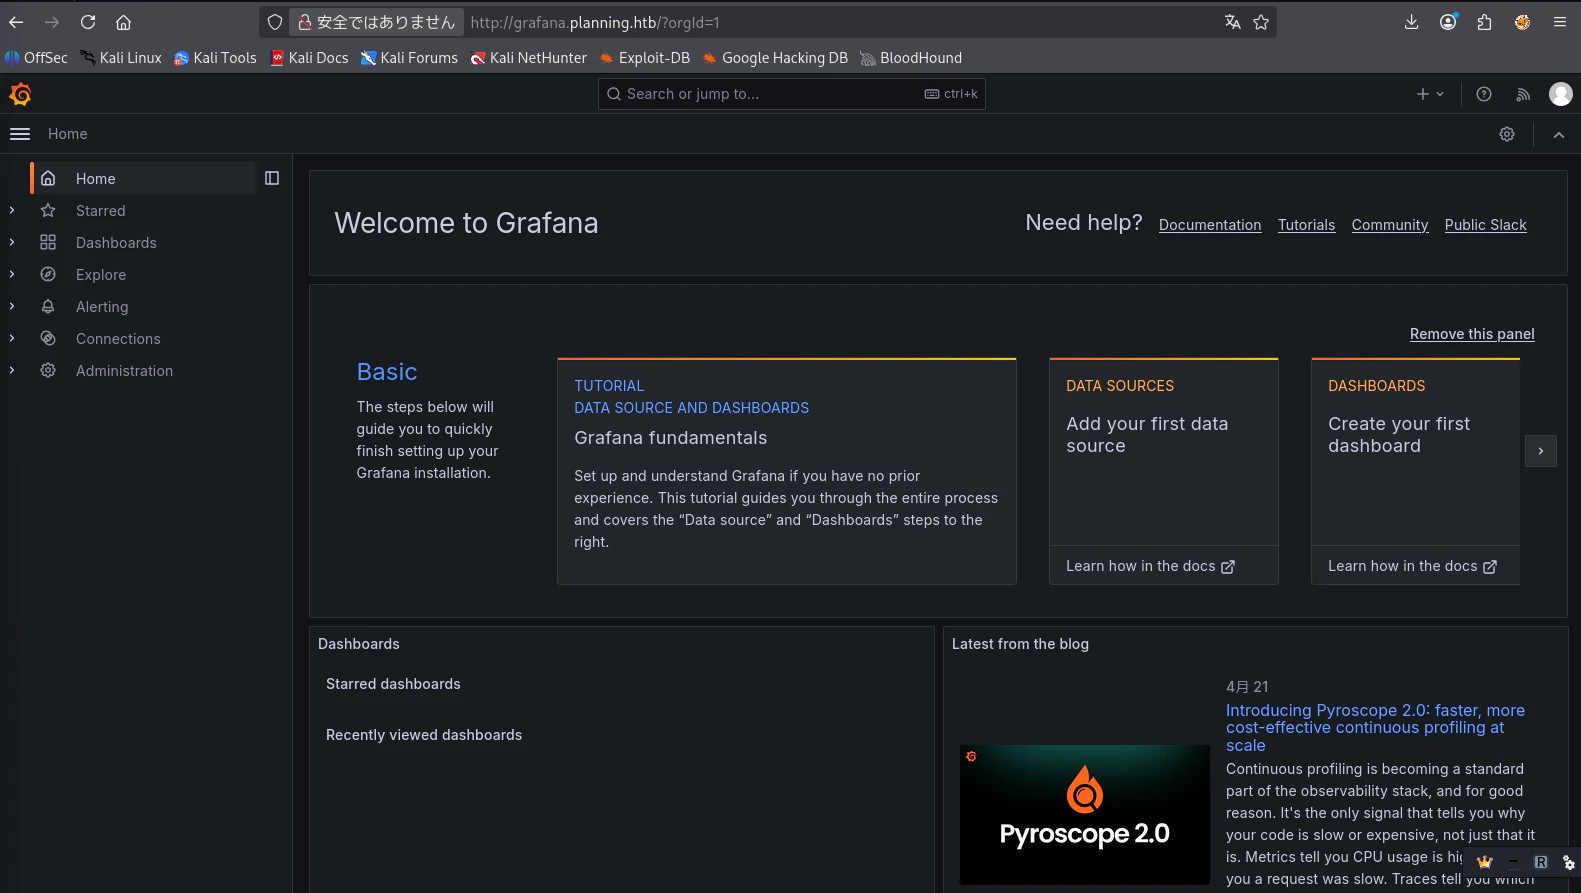This screenshot has width=1581, height=893.
Task: Open the Grafana fundamentals tutorial card
Action: coord(787,471)
